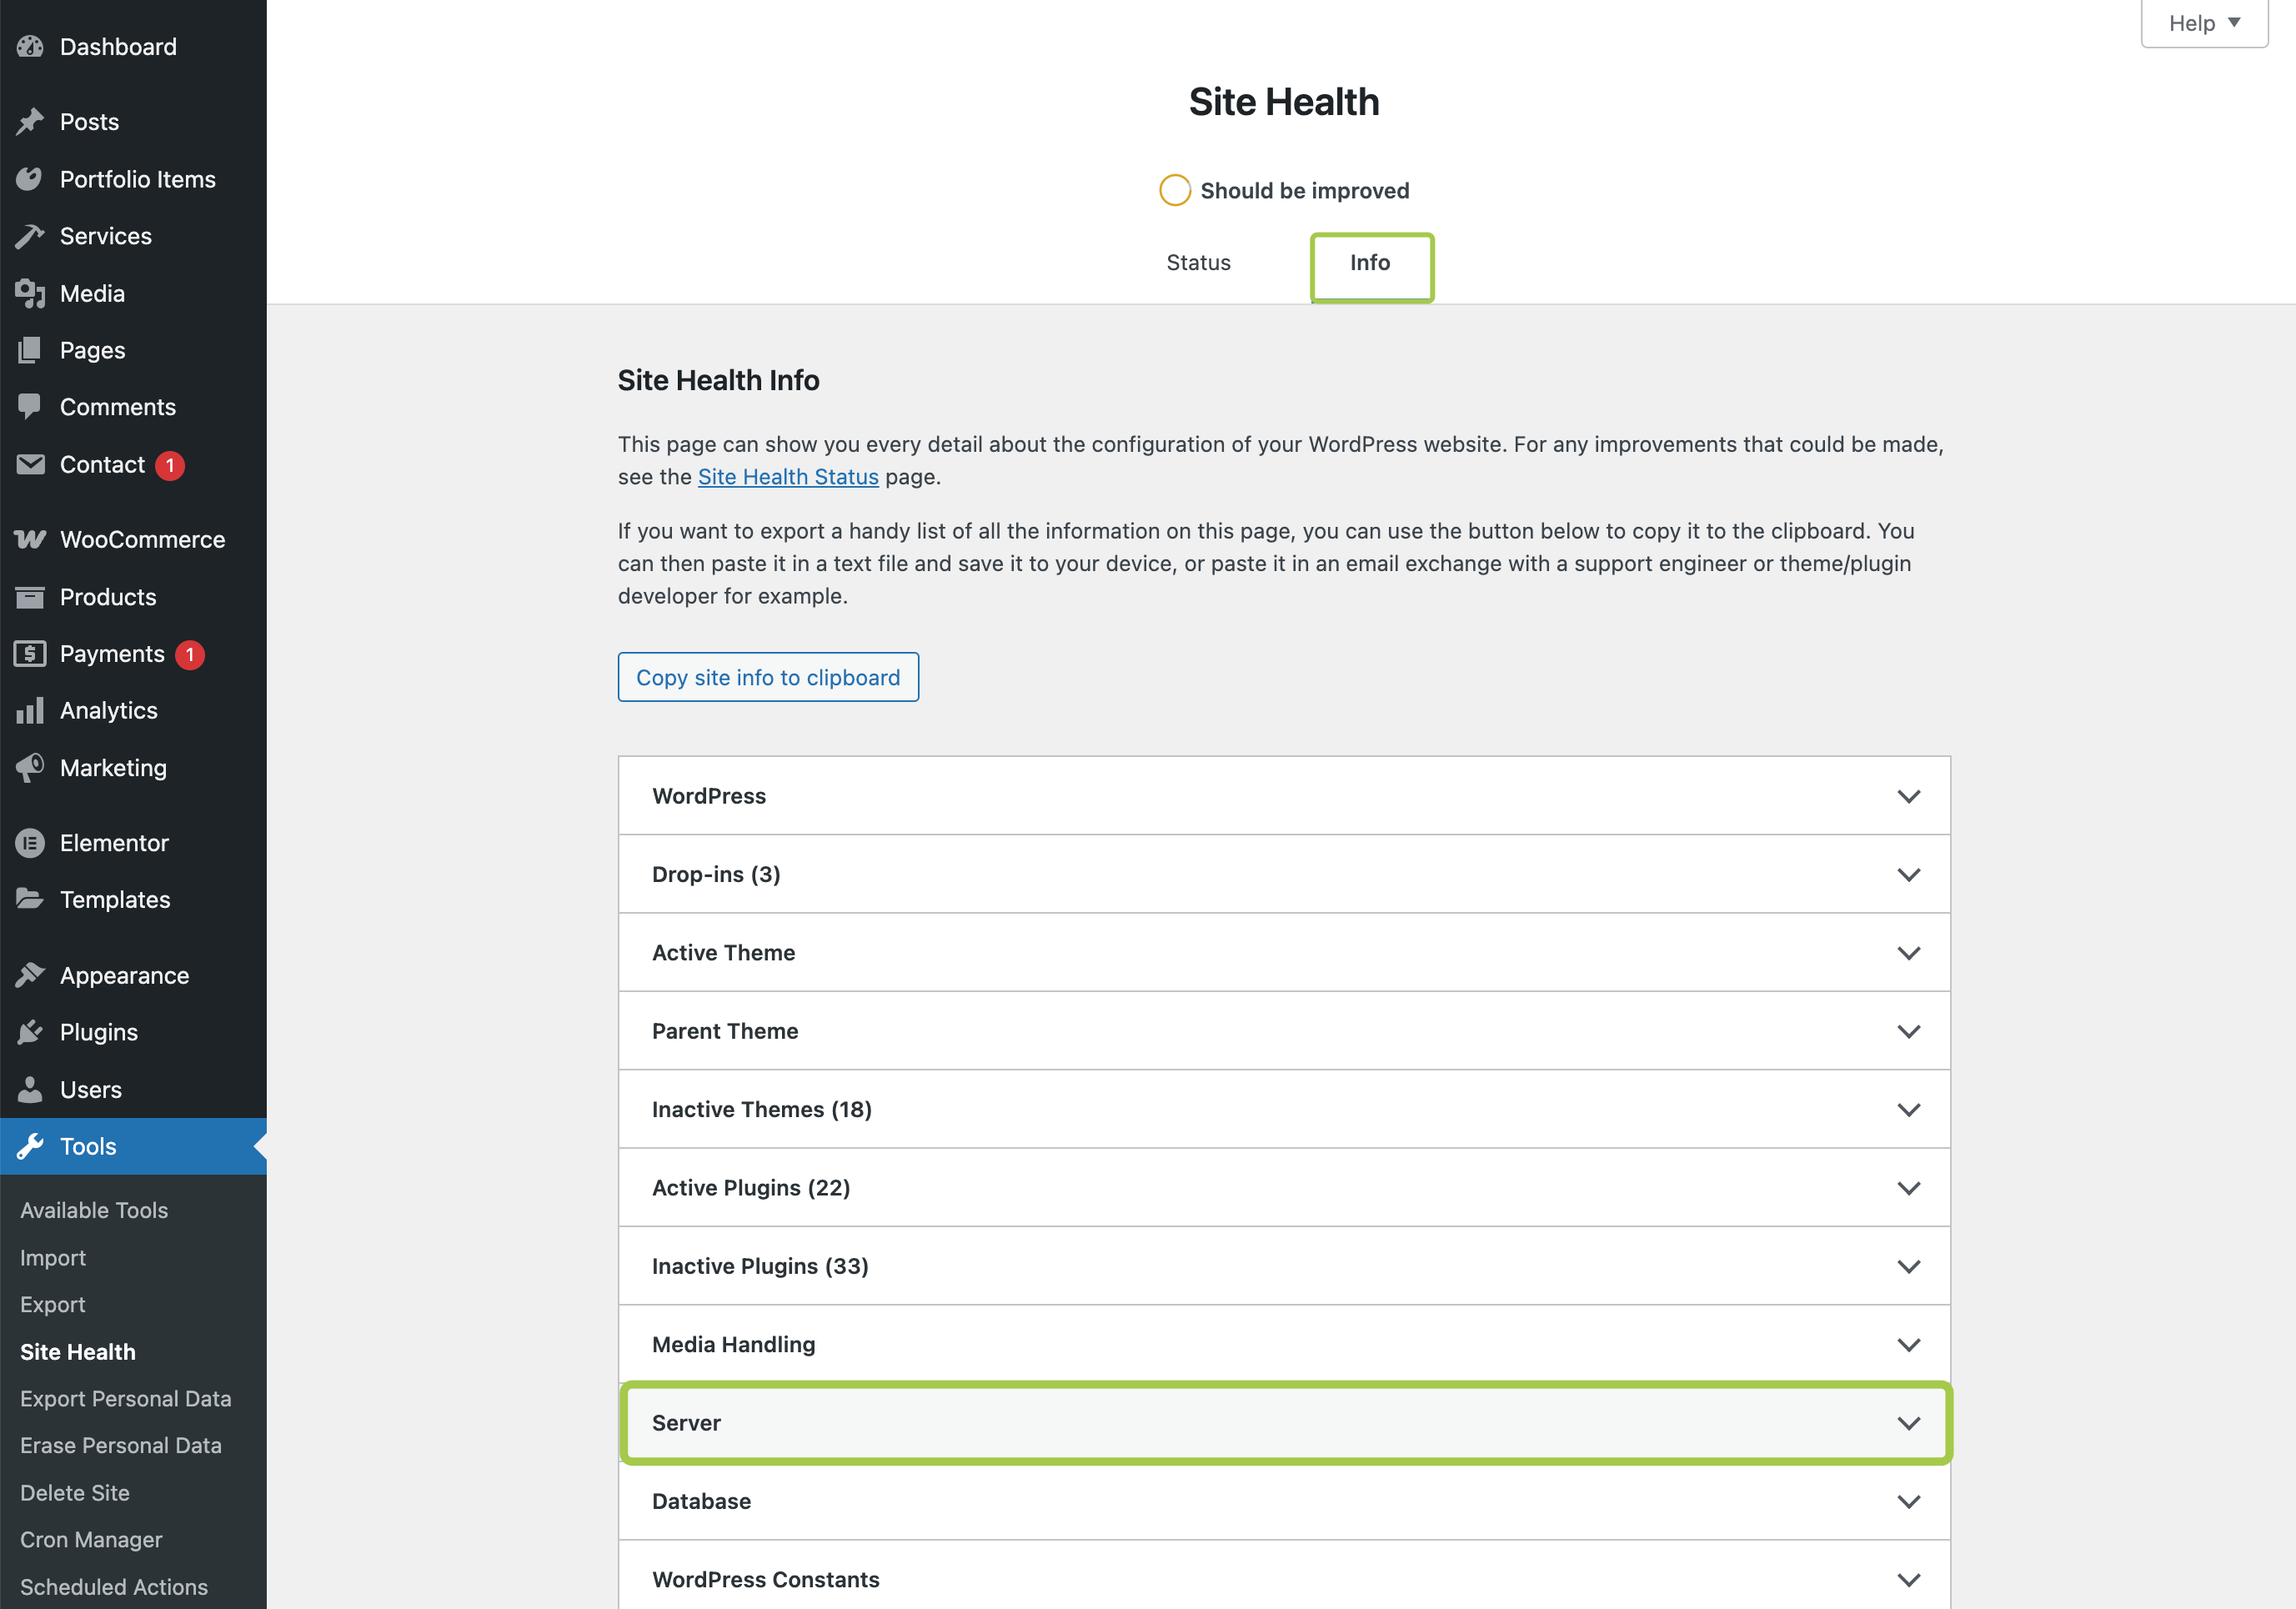Follow the Site Health Status link
Screen dimensions: 2296x1609
coord(788,477)
